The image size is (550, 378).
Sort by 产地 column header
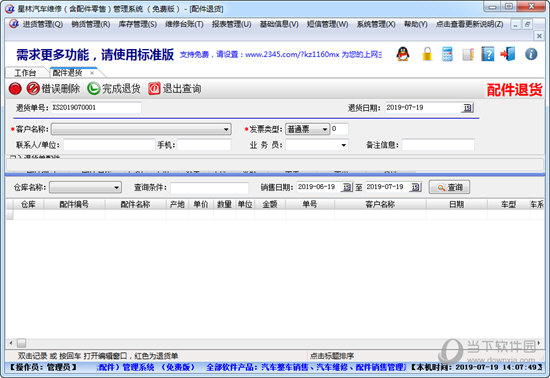177,204
